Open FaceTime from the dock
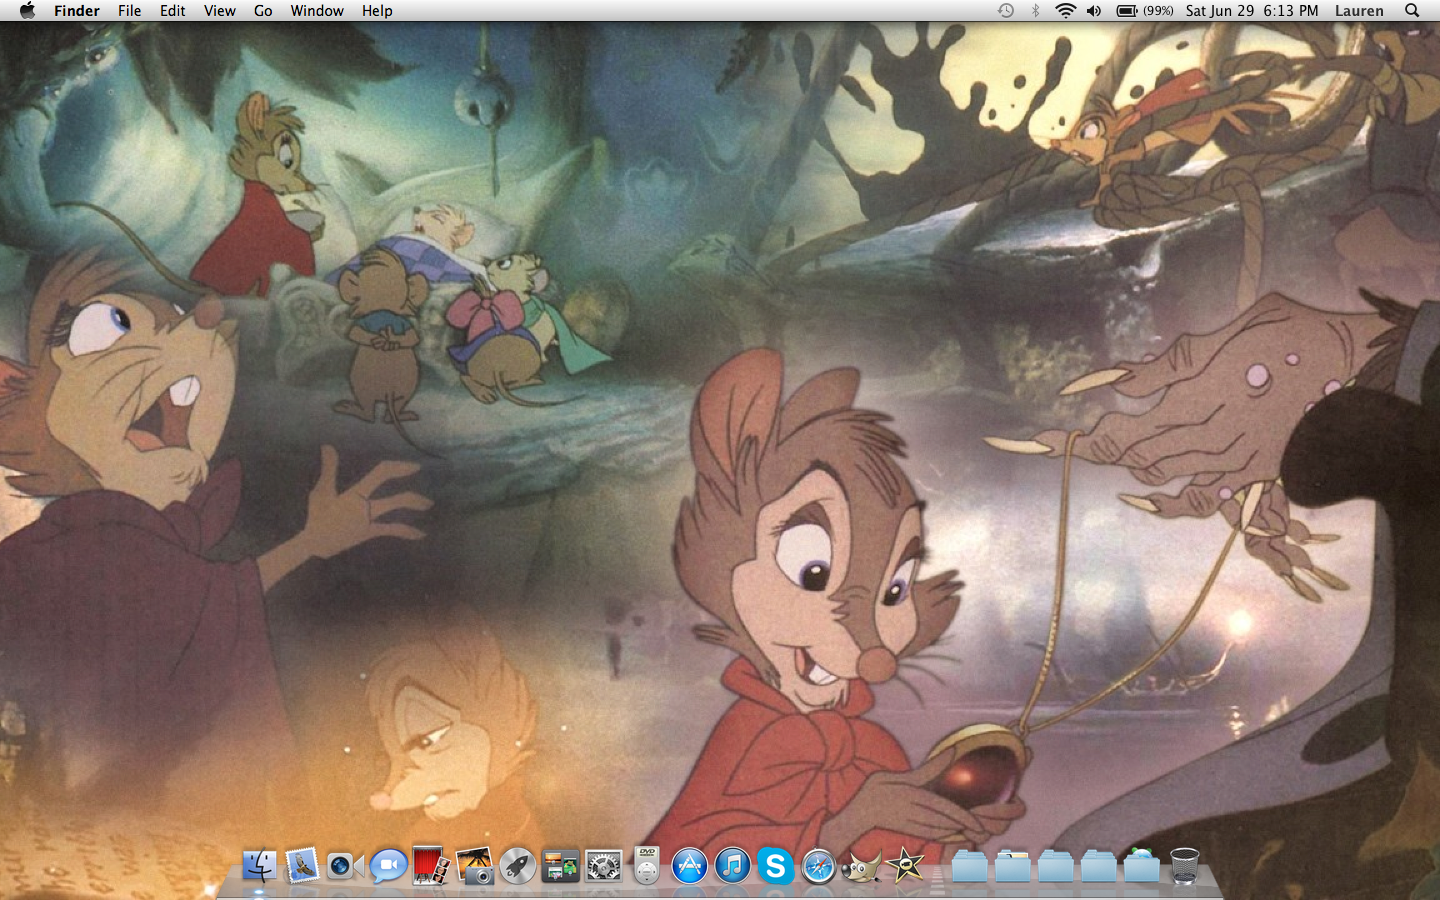1440x900 pixels. click(x=345, y=866)
